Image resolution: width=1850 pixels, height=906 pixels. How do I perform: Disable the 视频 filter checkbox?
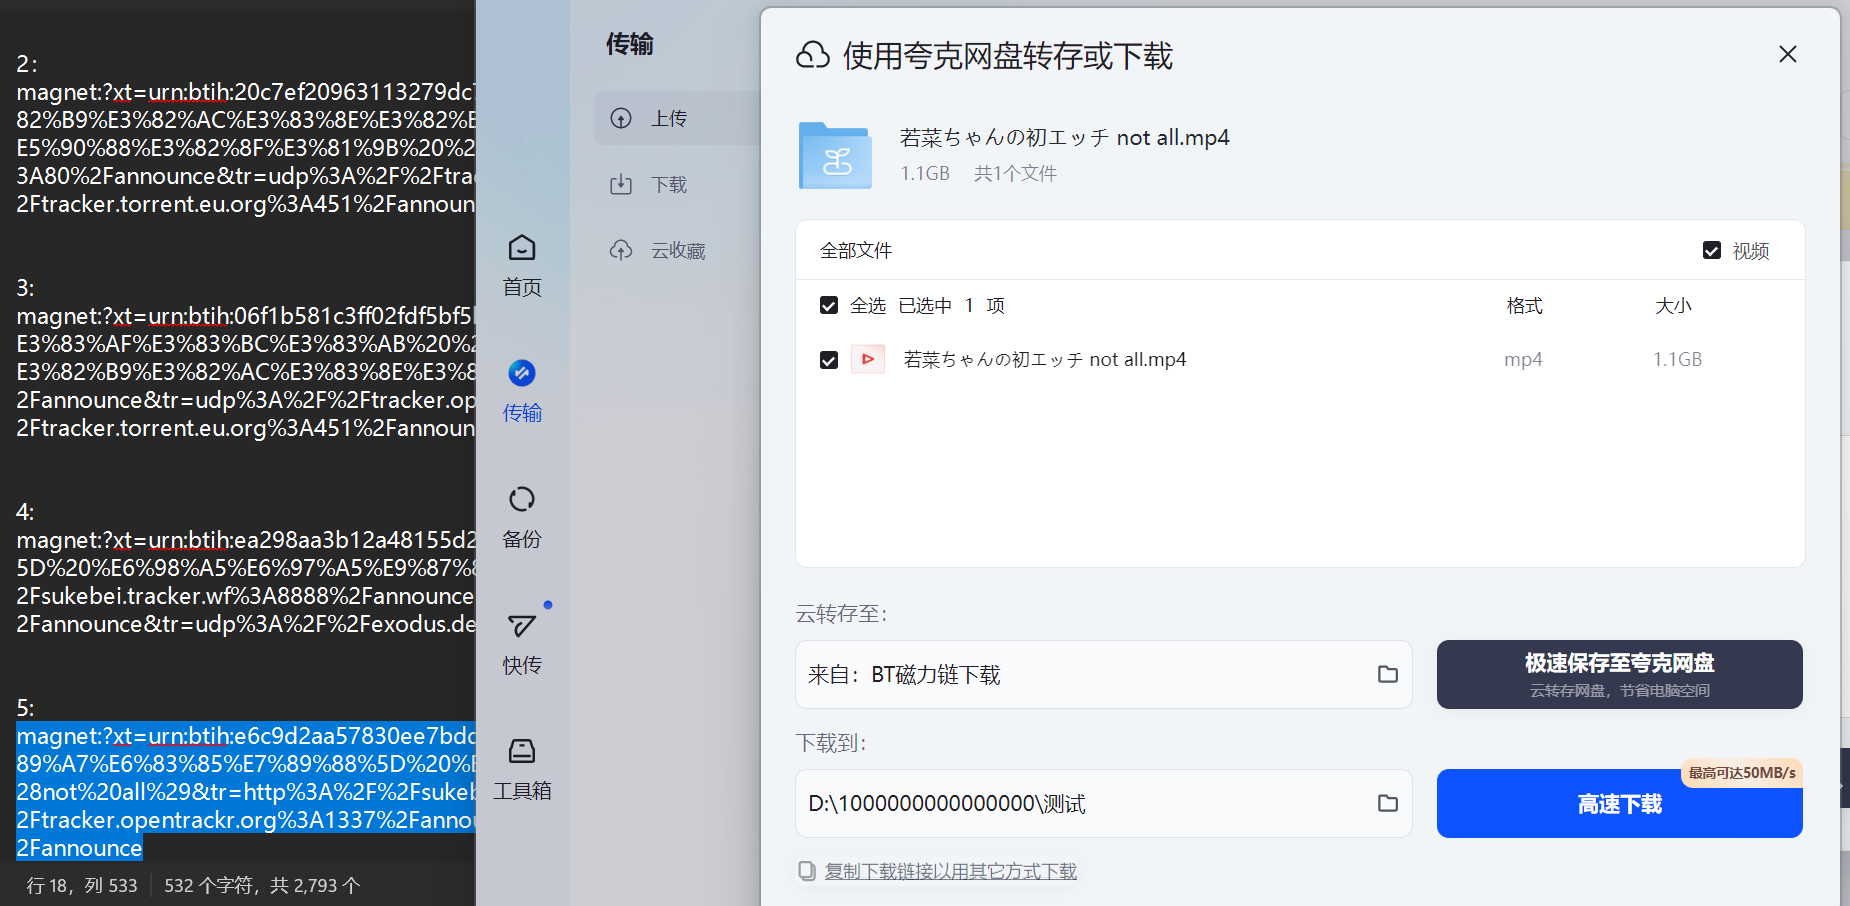(x=1712, y=250)
